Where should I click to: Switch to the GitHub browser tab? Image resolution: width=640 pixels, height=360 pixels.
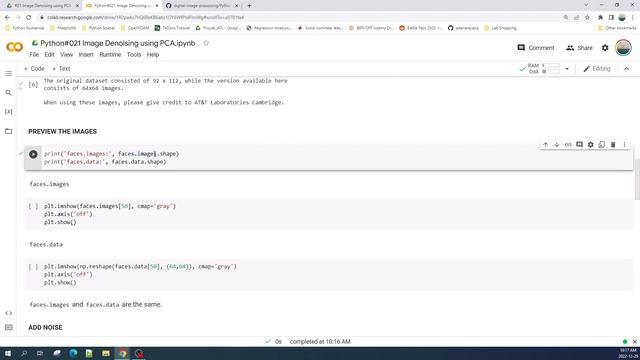(x=202, y=6)
